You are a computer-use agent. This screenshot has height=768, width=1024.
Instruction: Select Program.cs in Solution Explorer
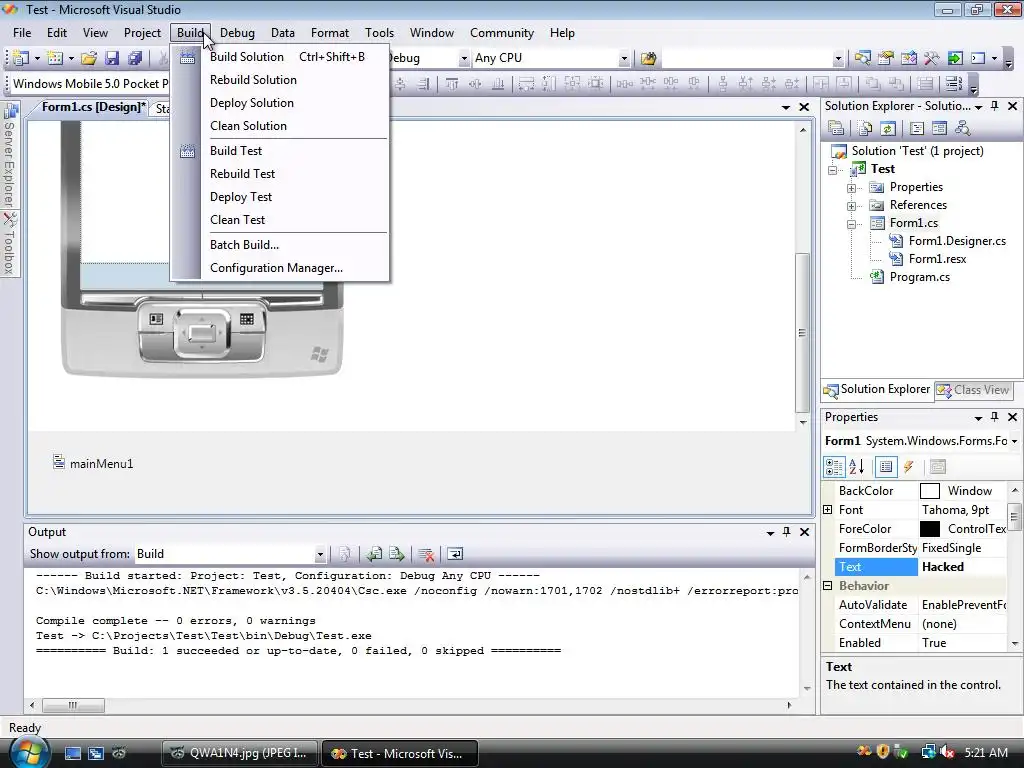910,277
